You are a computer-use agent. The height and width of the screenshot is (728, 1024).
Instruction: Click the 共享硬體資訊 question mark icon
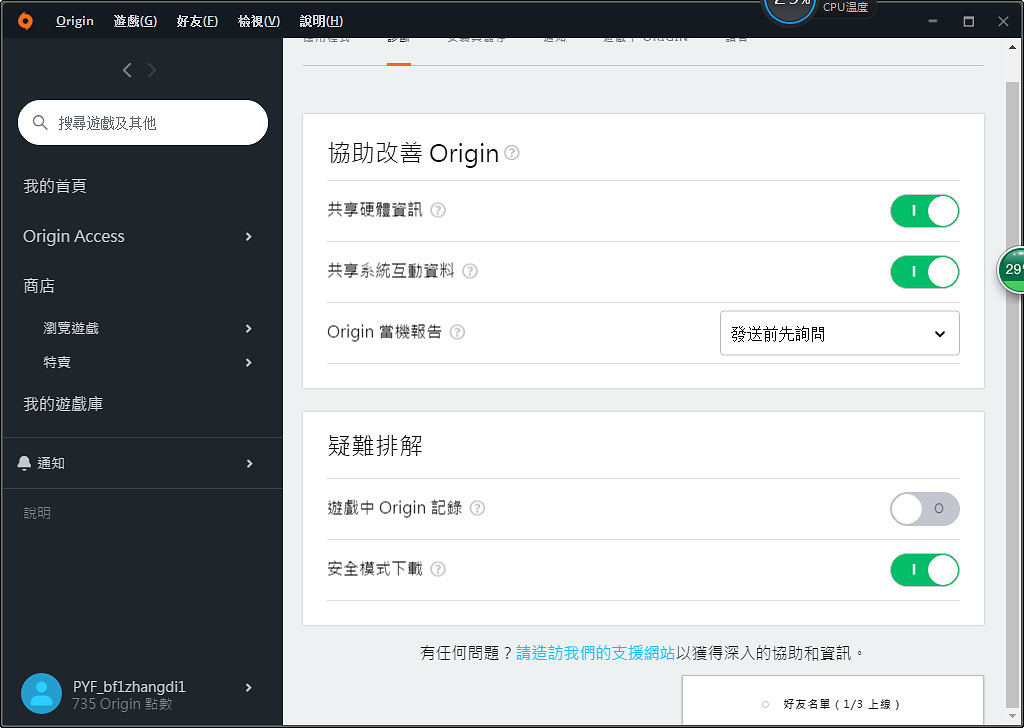click(x=438, y=210)
